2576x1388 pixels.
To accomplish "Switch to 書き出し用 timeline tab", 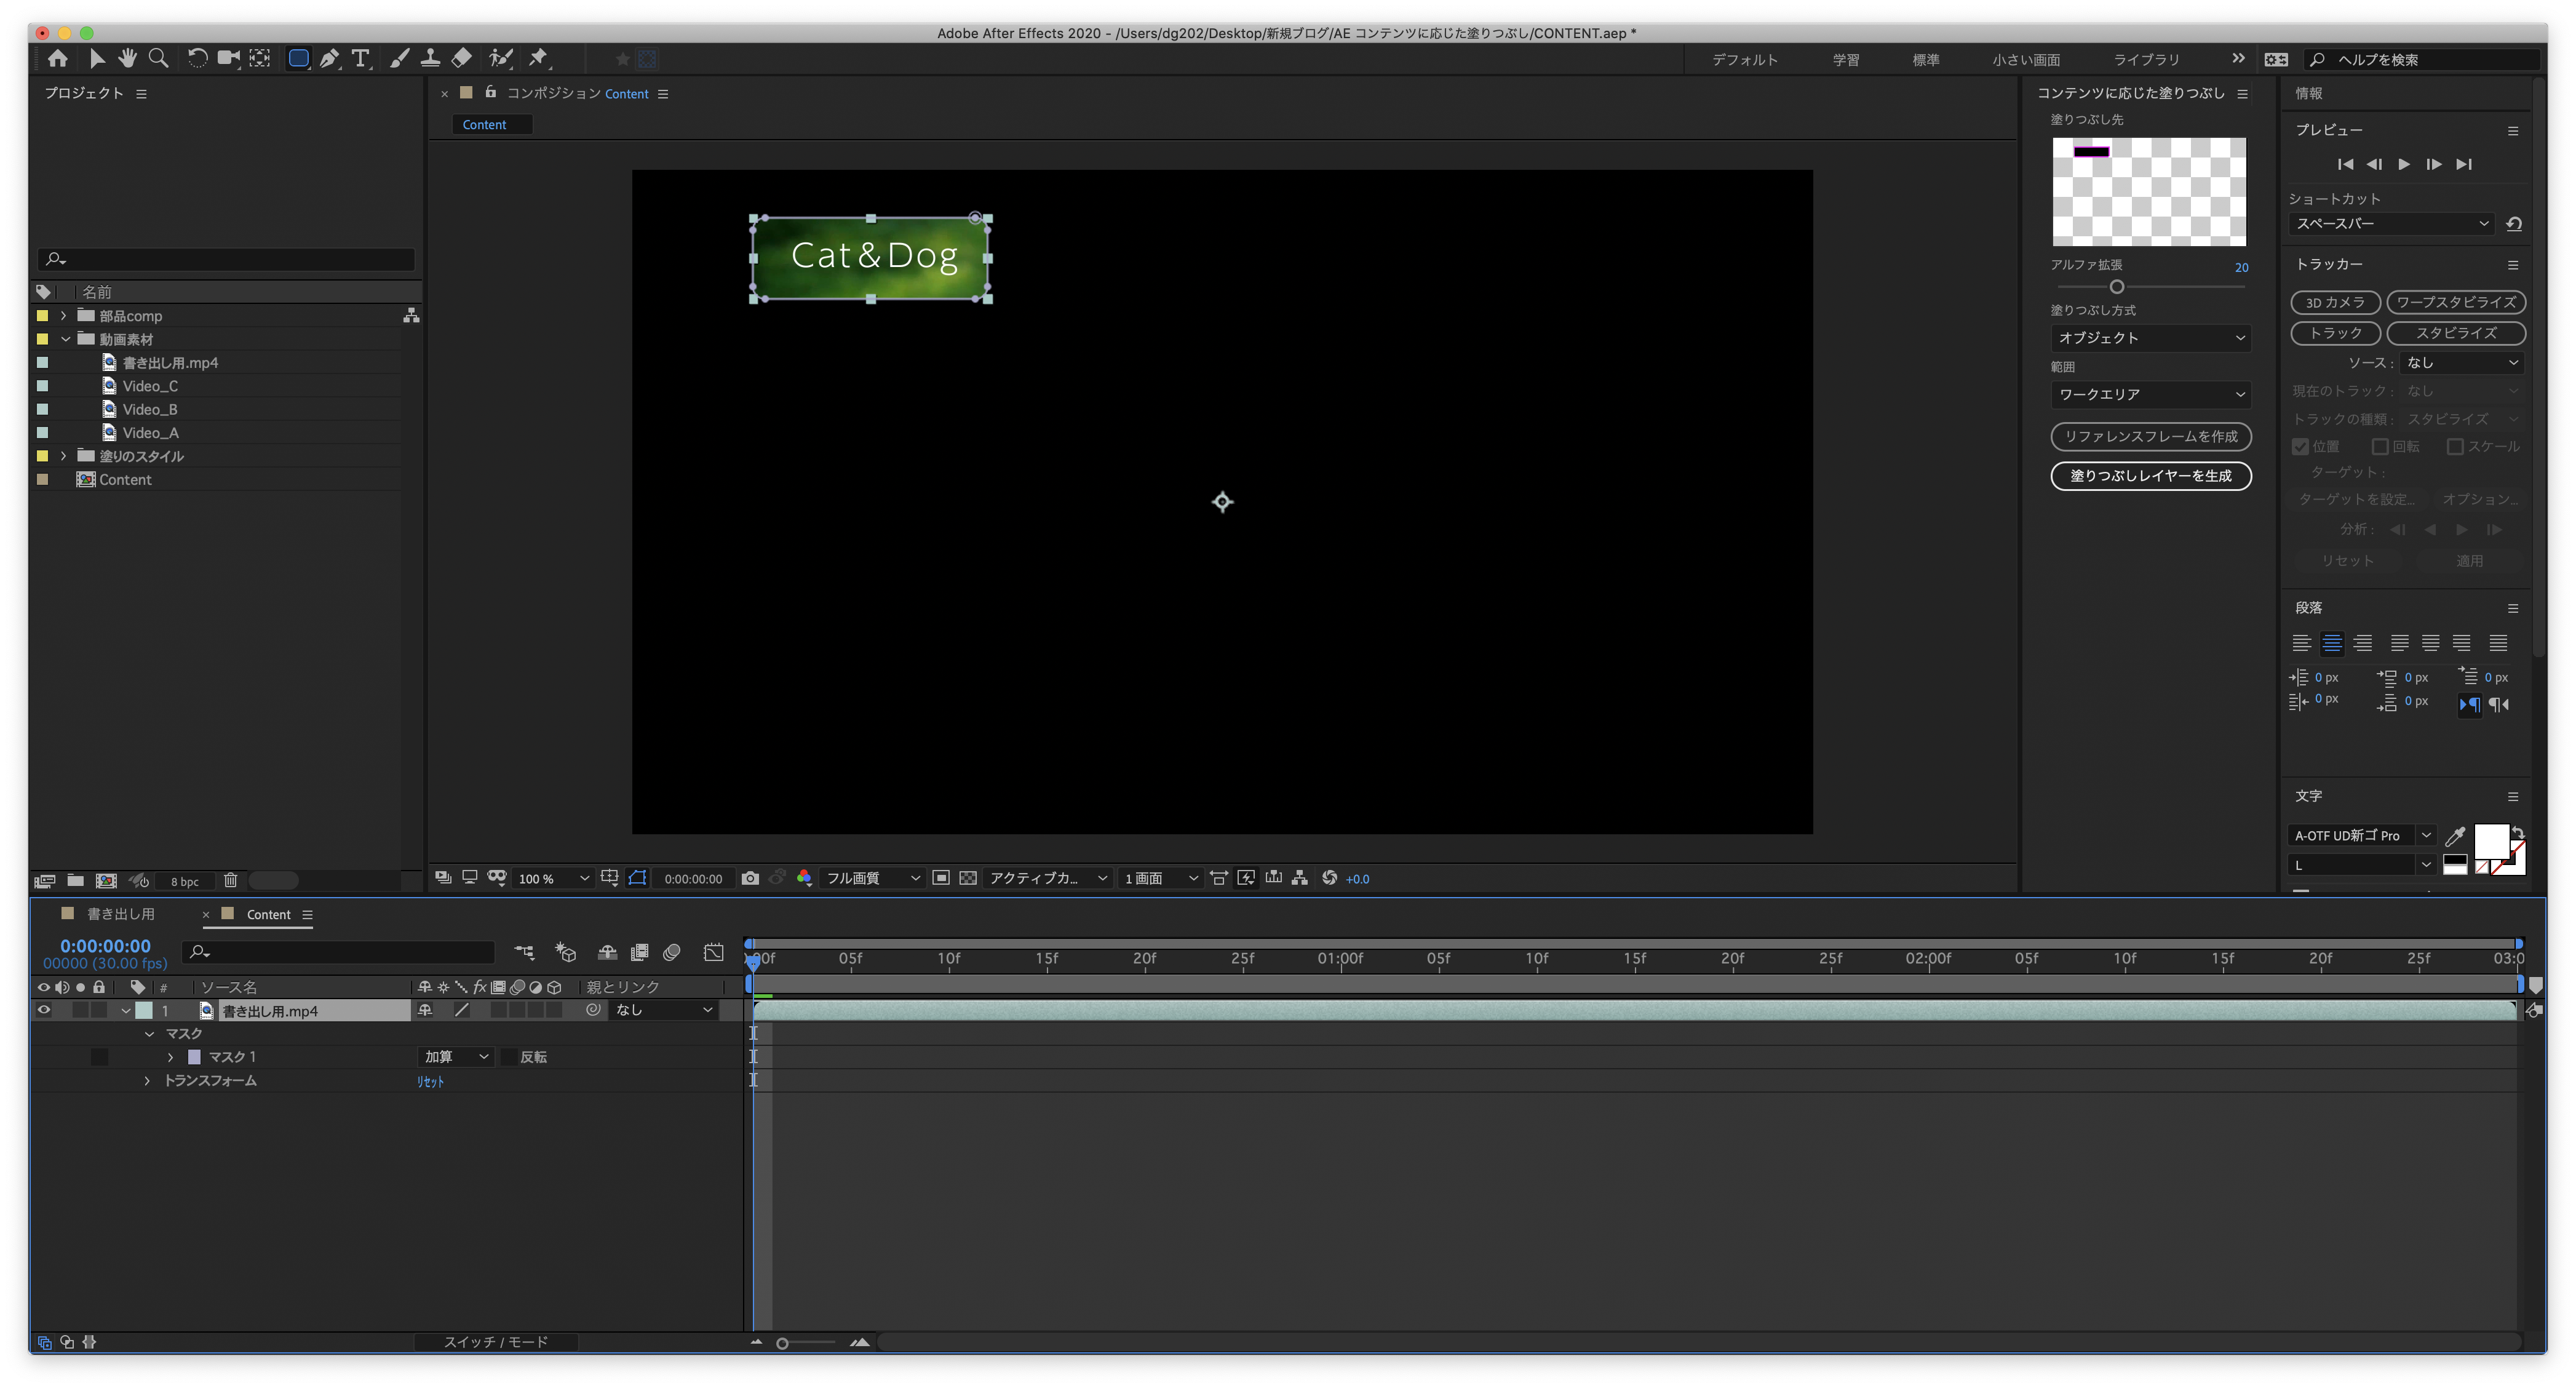I will 120,914.
